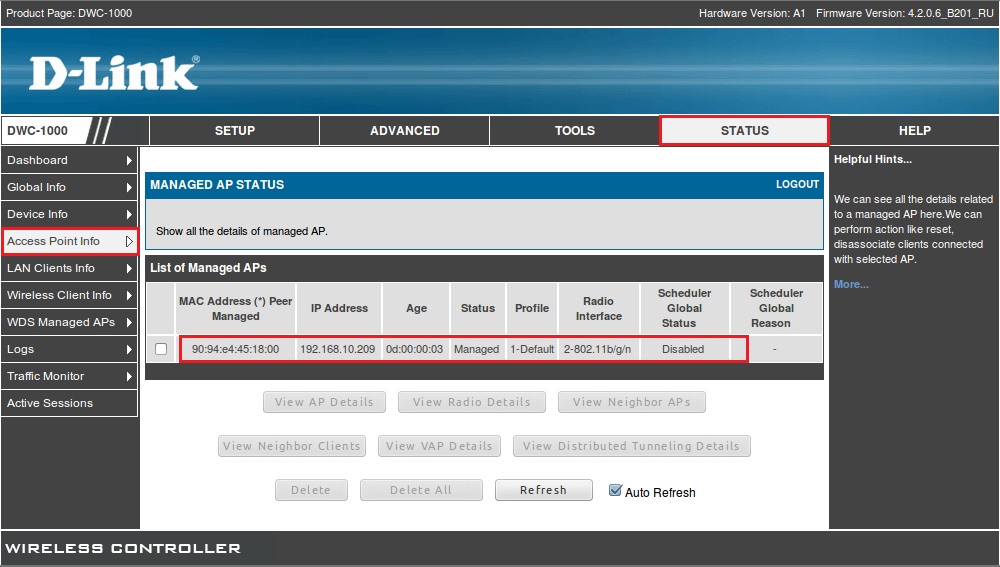Open the More... helpful hints link
Screen dimensions: 1000x567
pos(851,284)
